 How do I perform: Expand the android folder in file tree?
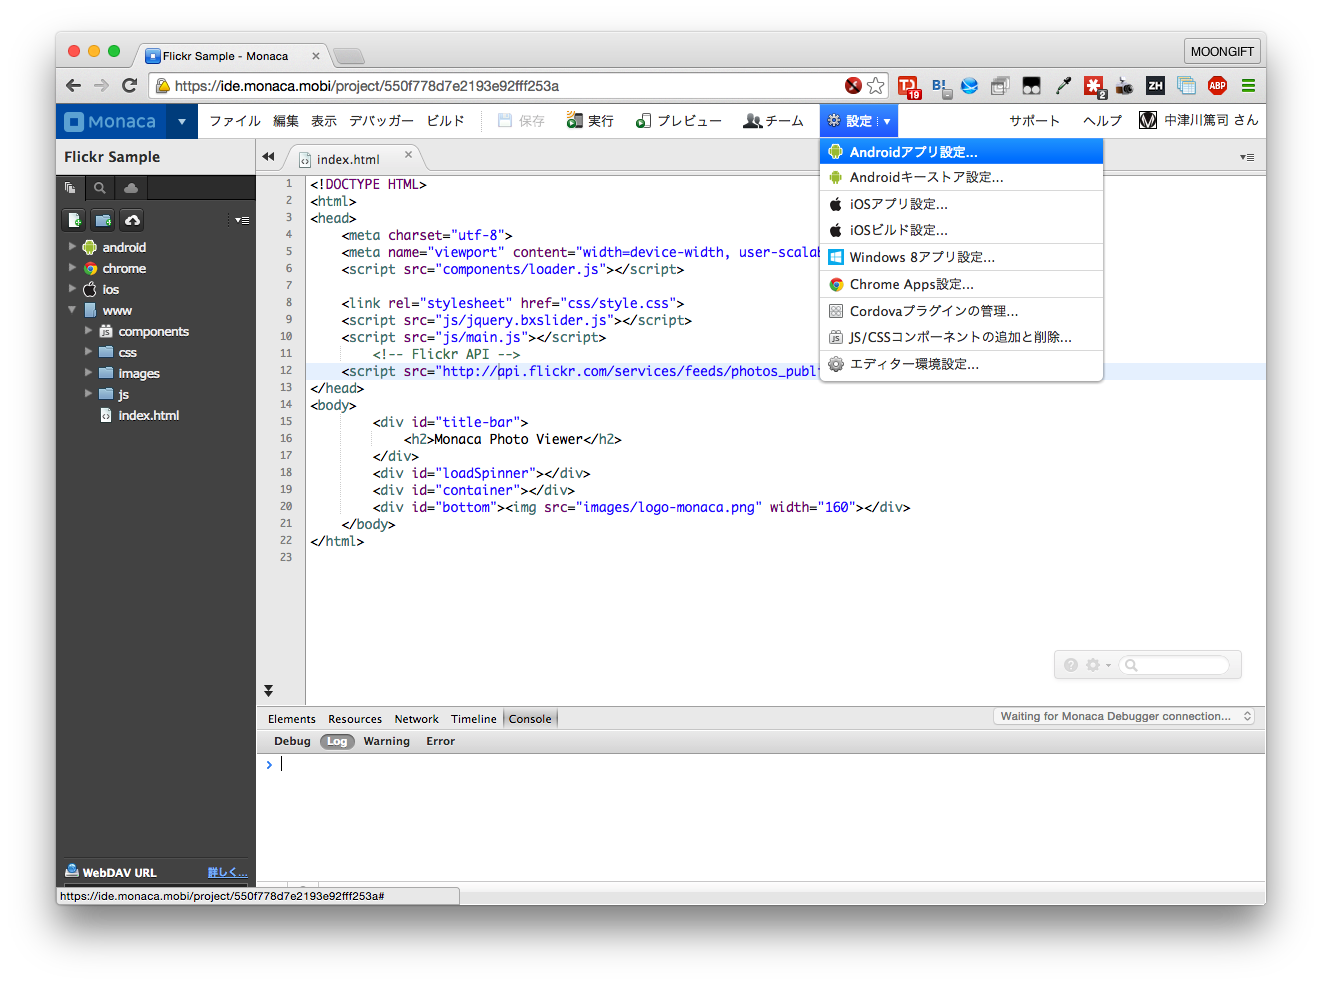pyautogui.click(x=72, y=247)
